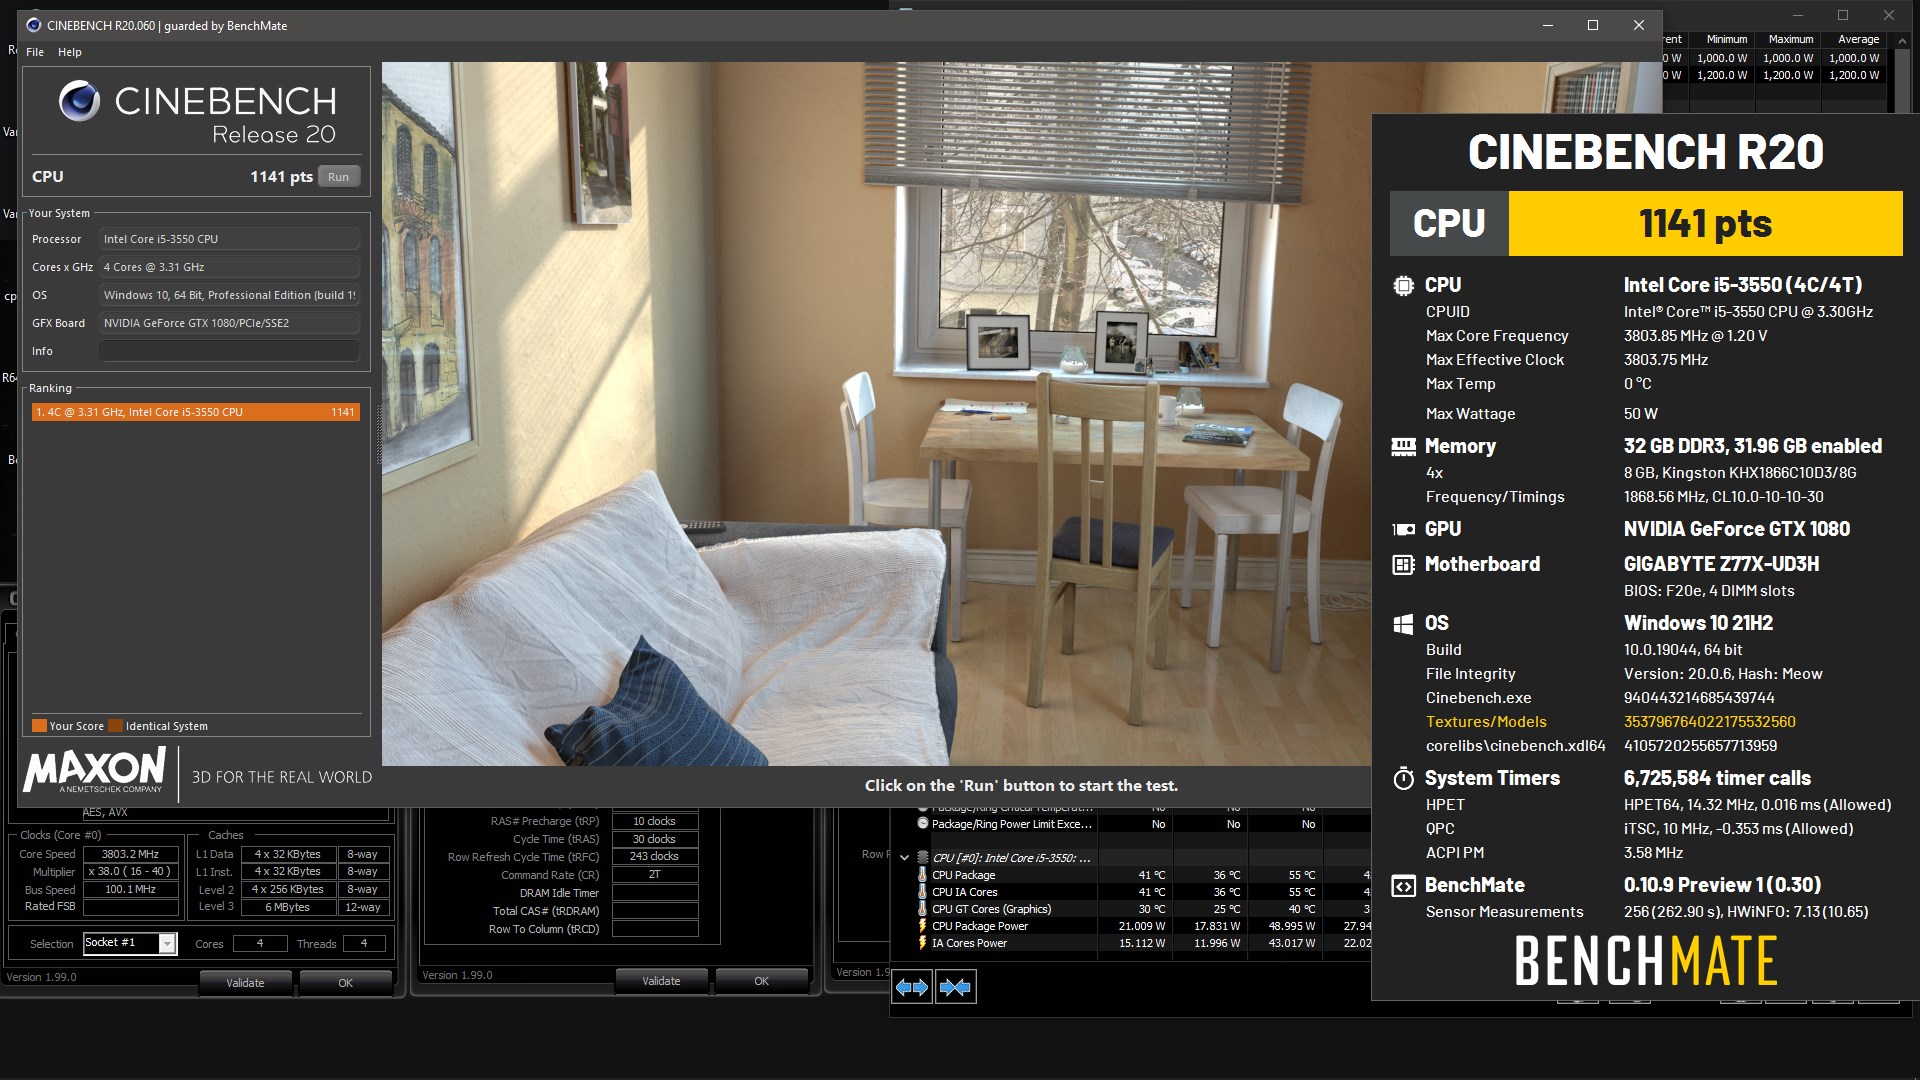Click the GPU card icon in BenchMate panel
This screenshot has width=1920, height=1080.
pyautogui.click(x=1403, y=529)
